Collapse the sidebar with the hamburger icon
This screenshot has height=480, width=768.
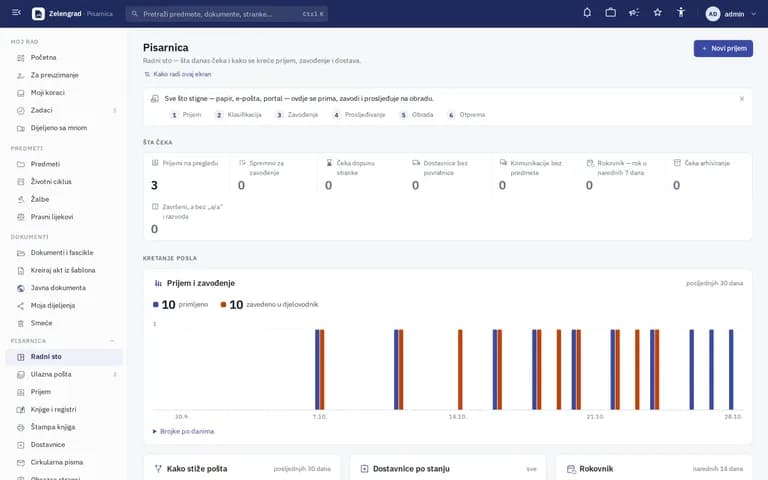pyautogui.click(x=16, y=13)
